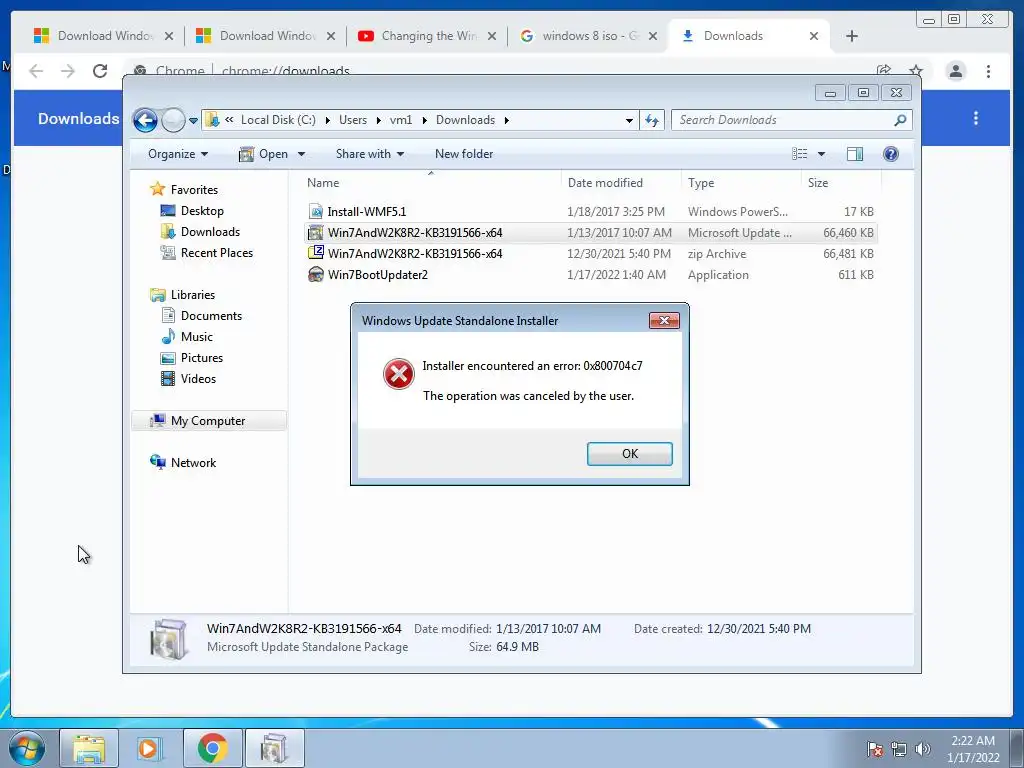Close the Windows Update Standalone Installer dialog
Viewport: 1024px width, 768px height.
point(664,321)
